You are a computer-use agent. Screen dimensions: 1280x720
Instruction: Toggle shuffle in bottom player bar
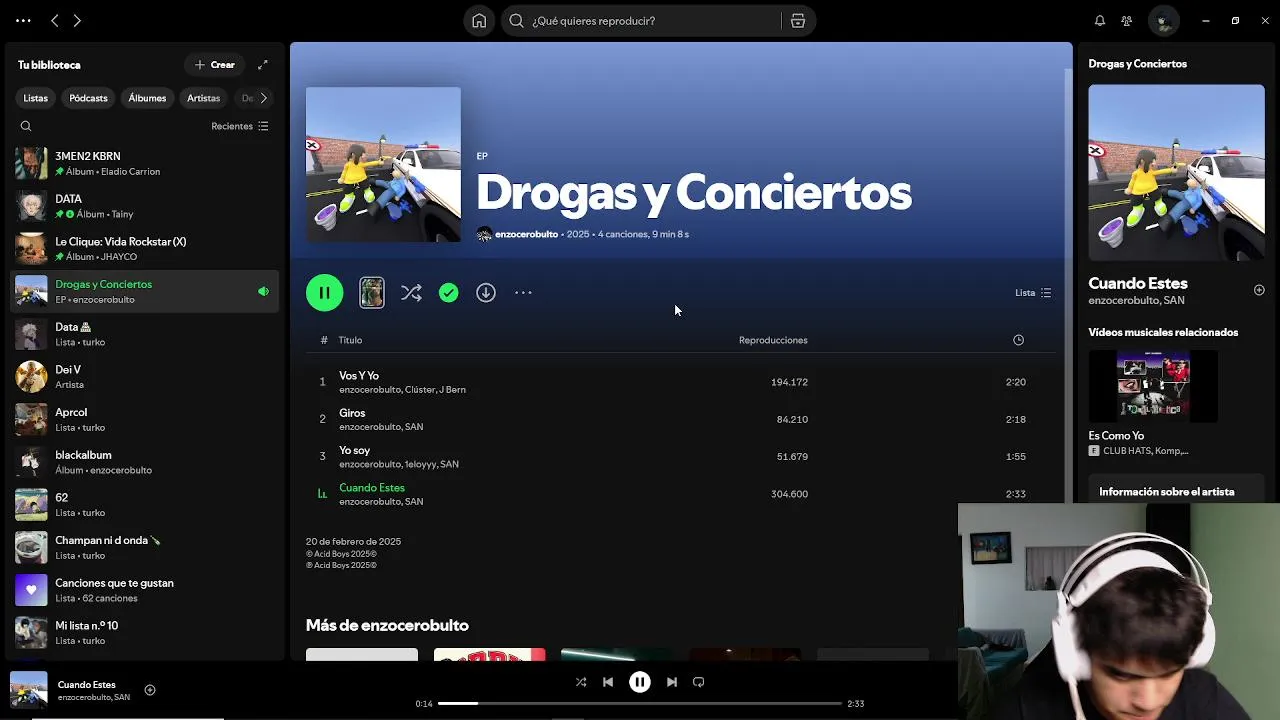[581, 682]
